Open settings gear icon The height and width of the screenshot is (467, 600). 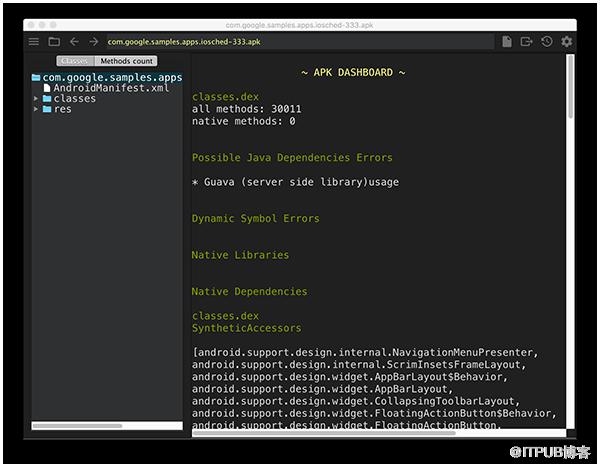click(x=567, y=41)
